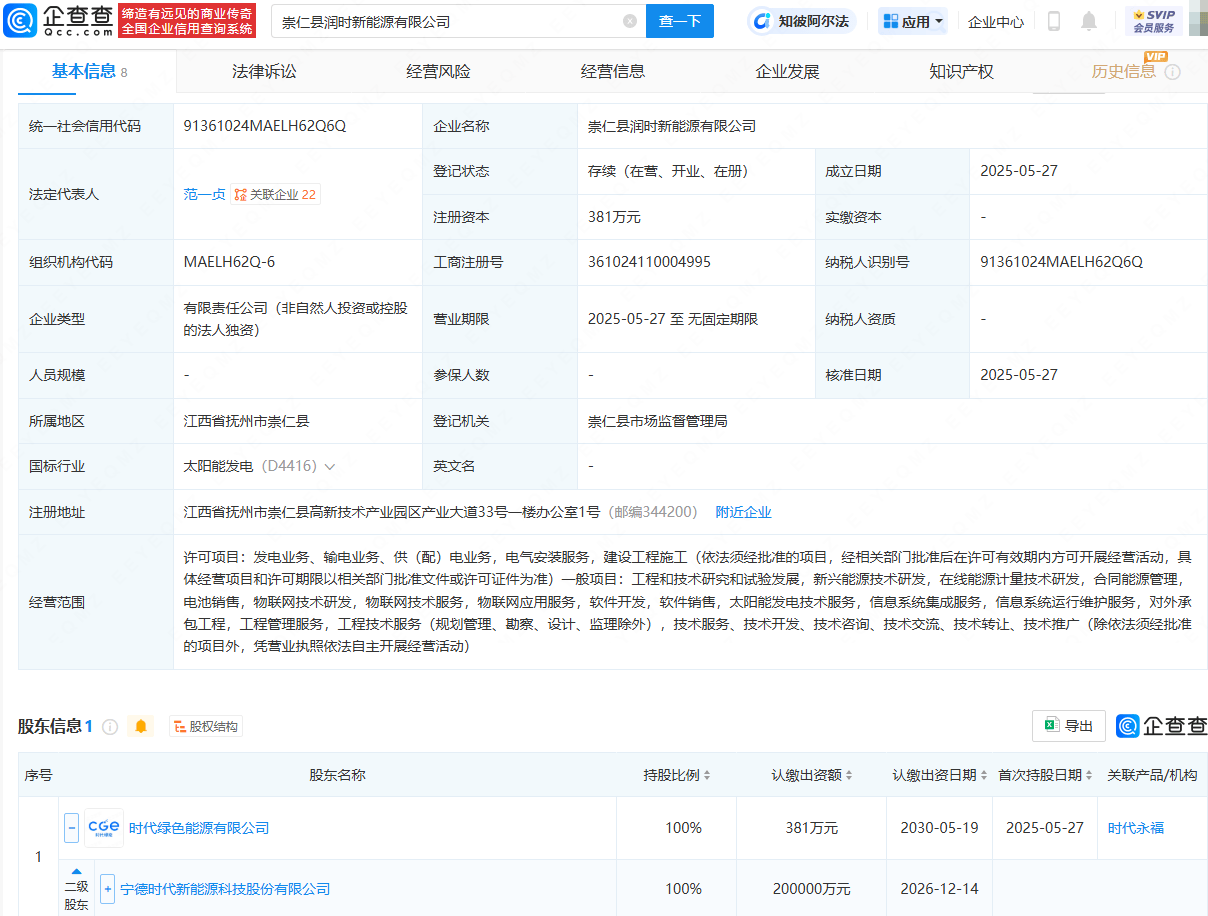Go to 企业中心
This screenshot has height=916, width=1208.
tap(995, 21)
